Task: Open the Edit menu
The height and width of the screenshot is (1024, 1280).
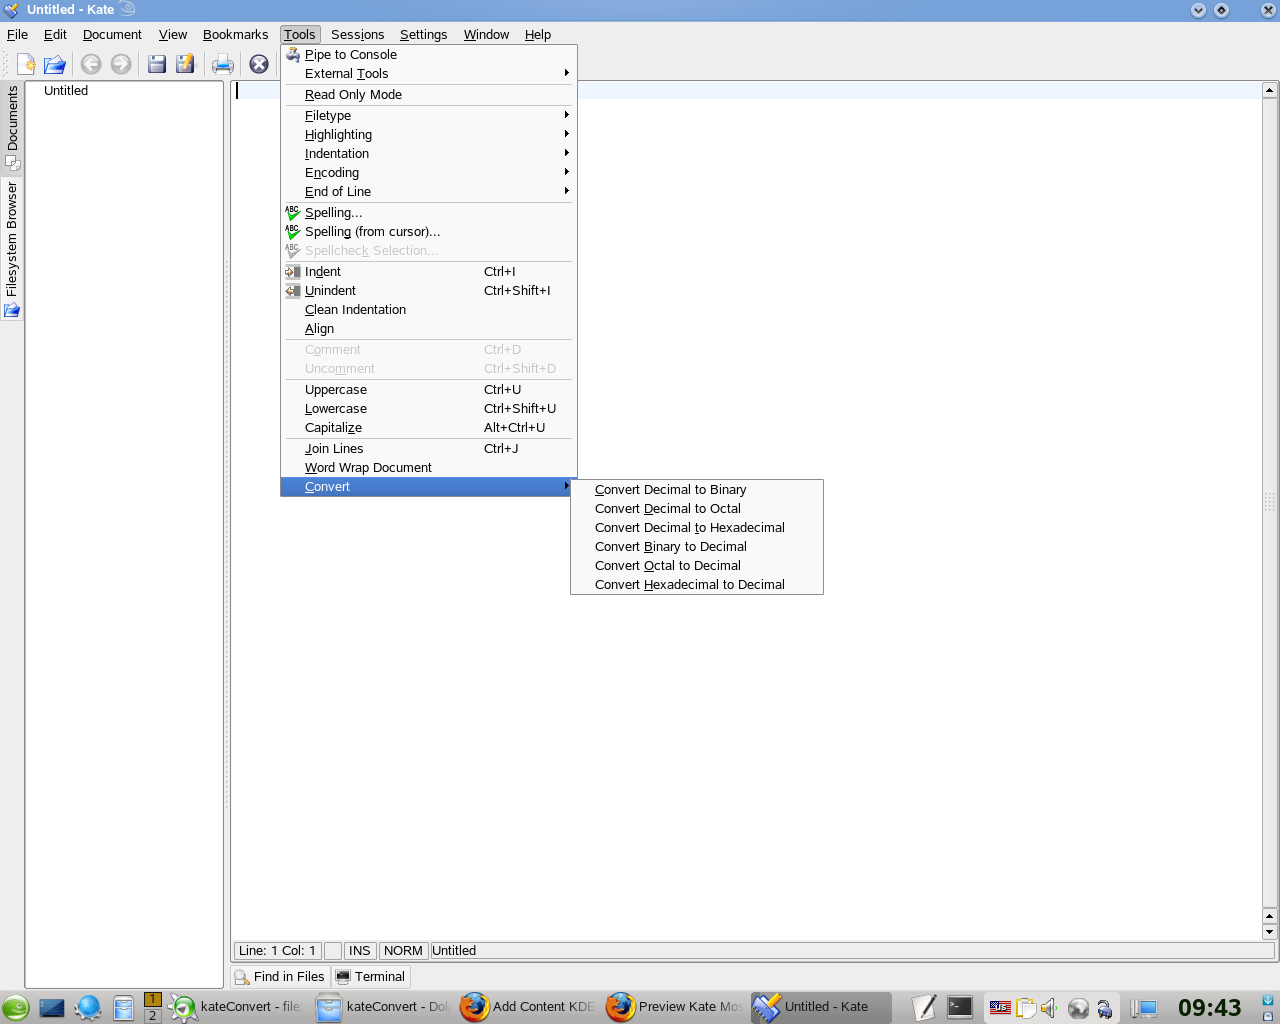Action: tap(55, 34)
